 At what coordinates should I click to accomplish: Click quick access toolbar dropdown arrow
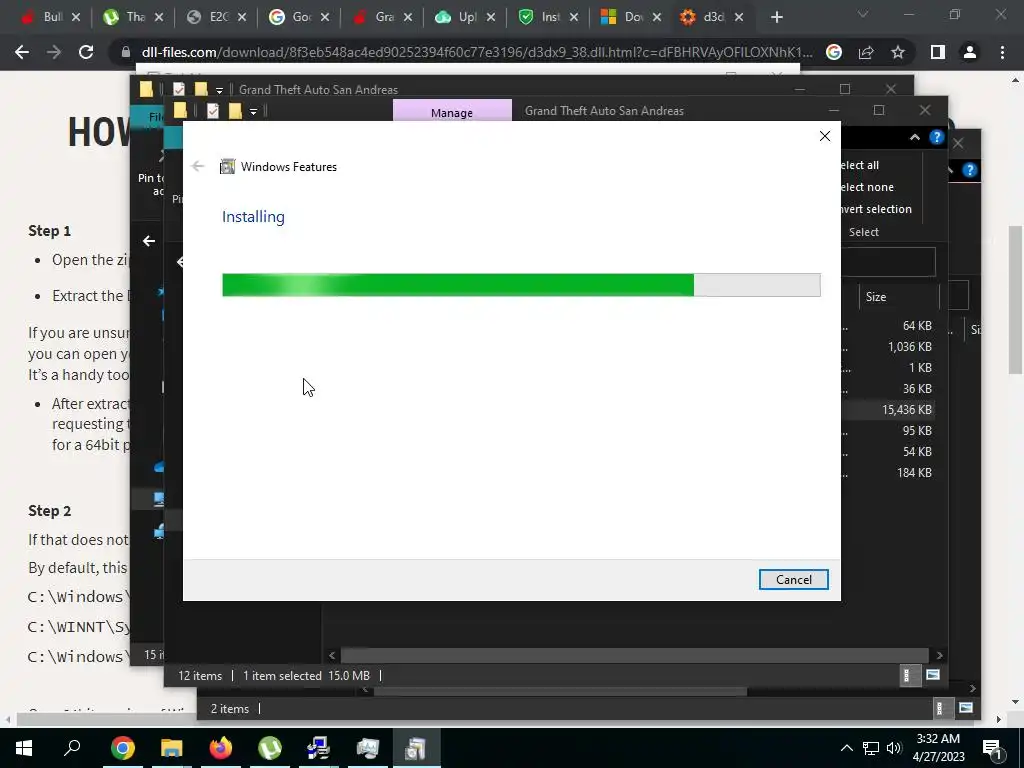tap(253, 112)
